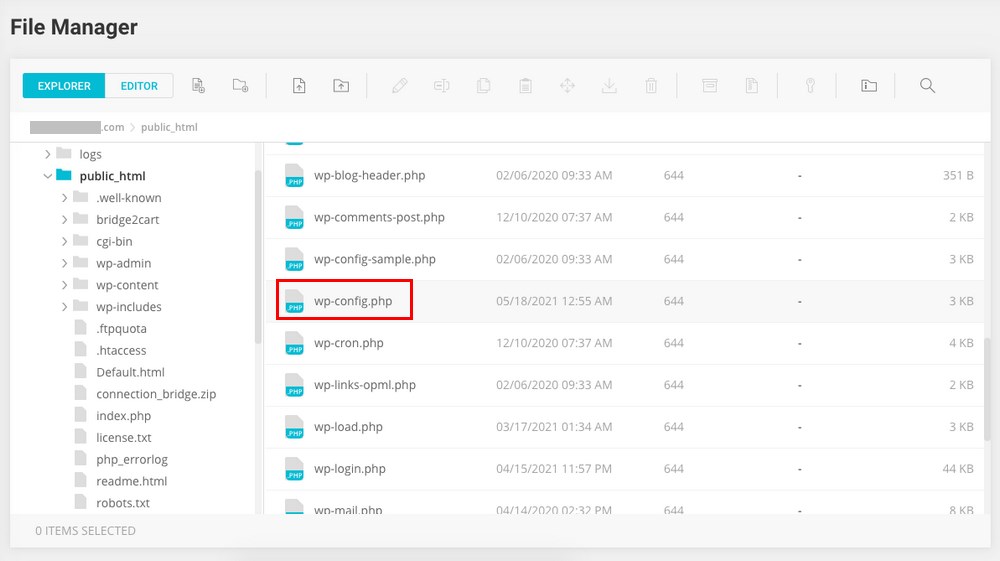Open the search magnifier icon
Image resolution: width=1000 pixels, height=561 pixels.
[927, 85]
